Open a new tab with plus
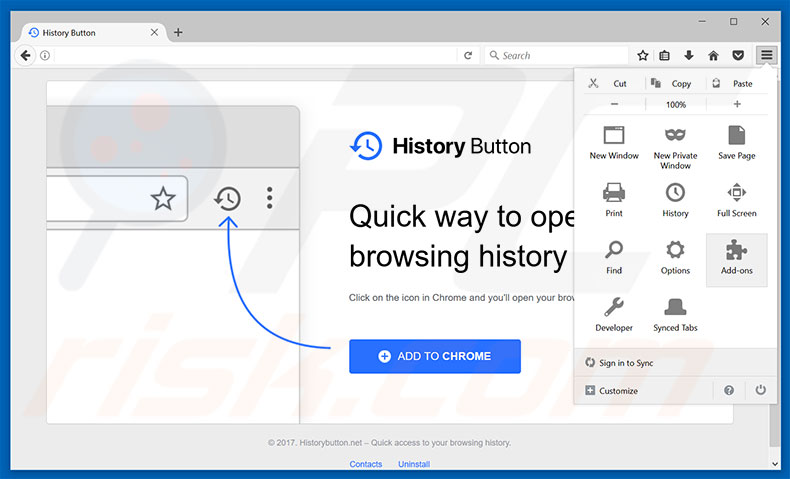Screen dimensions: 790x479 (178, 32)
